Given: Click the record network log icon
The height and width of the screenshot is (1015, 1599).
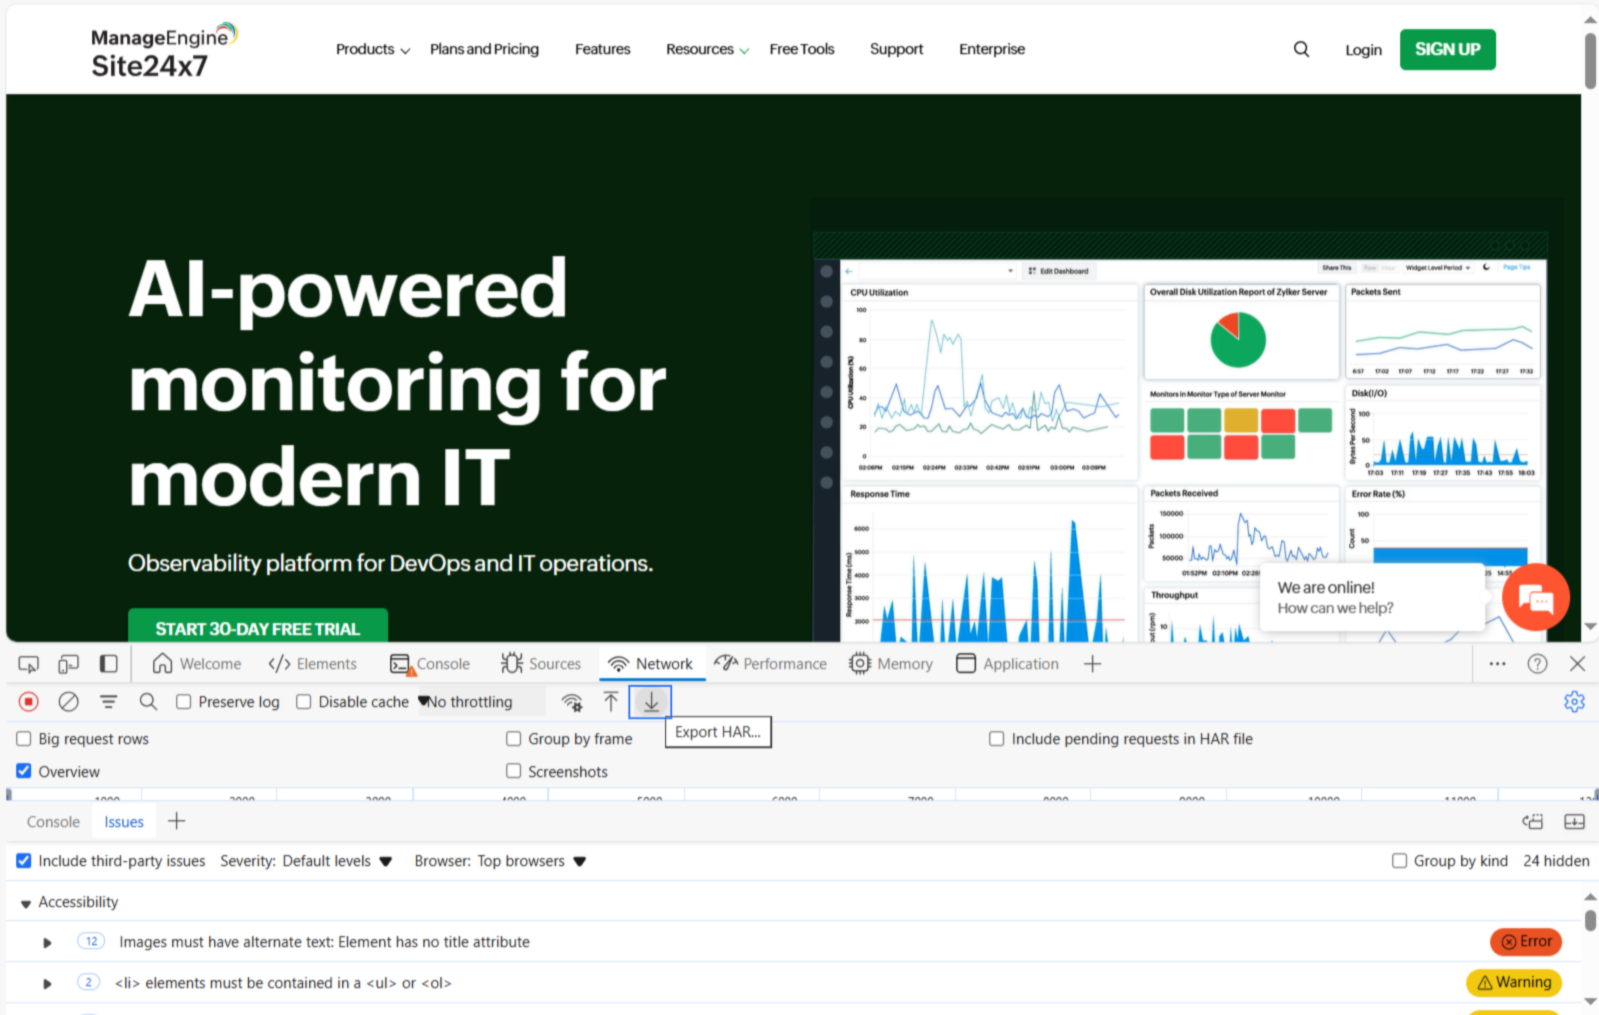Looking at the screenshot, I should click(29, 702).
